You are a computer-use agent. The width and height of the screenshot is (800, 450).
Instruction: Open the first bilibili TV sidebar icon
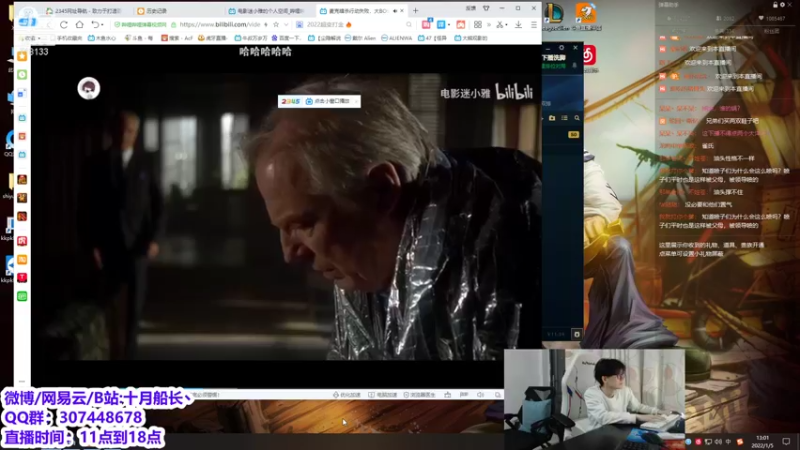pyautogui.click(x=22, y=118)
